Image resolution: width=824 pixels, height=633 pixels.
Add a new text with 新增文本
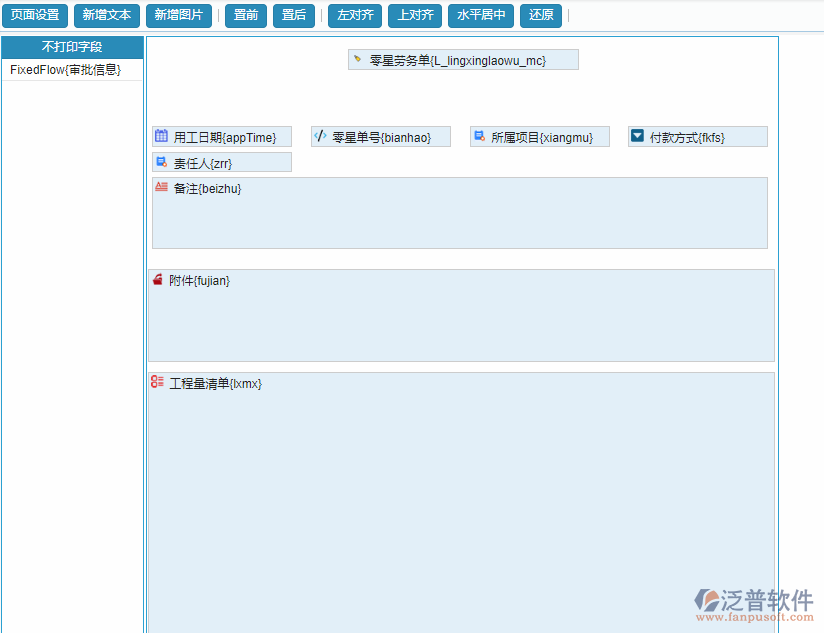click(107, 15)
